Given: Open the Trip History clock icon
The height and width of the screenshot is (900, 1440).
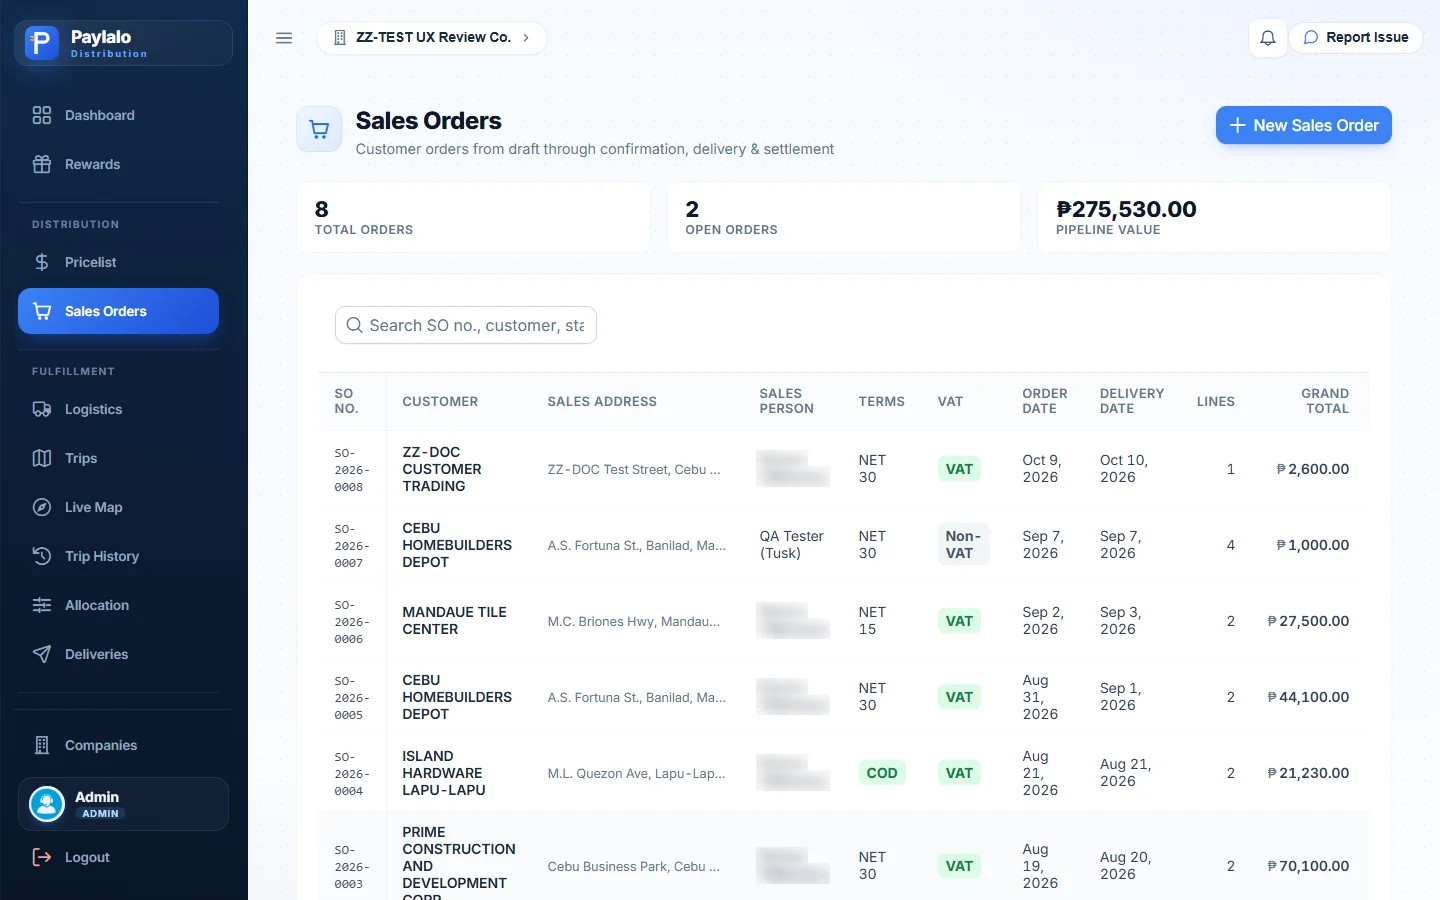Looking at the screenshot, I should point(42,556).
